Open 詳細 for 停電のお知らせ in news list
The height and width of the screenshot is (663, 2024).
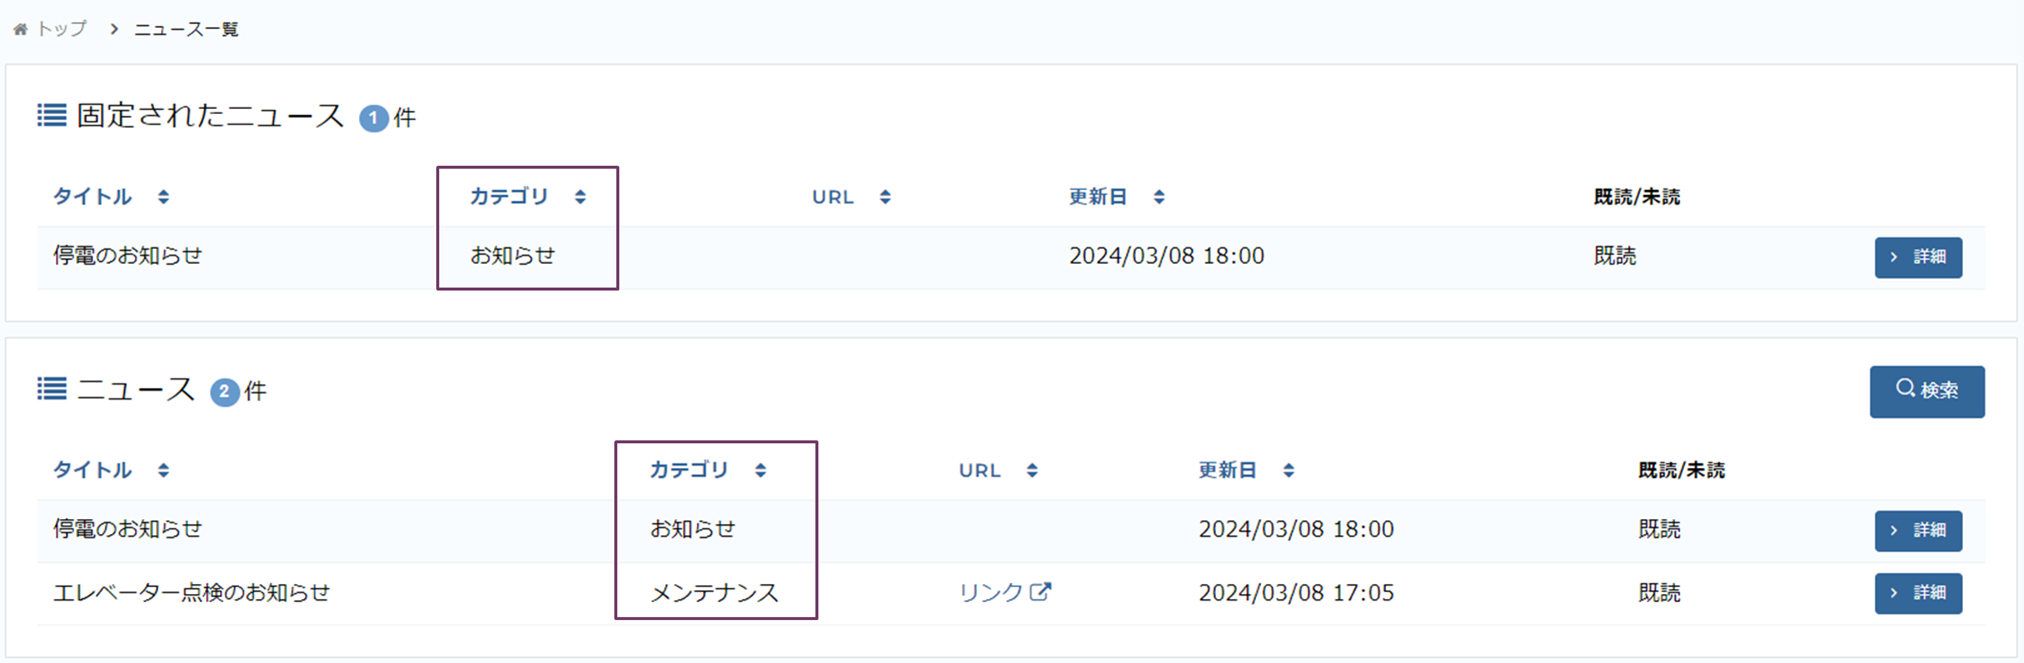click(x=1917, y=530)
